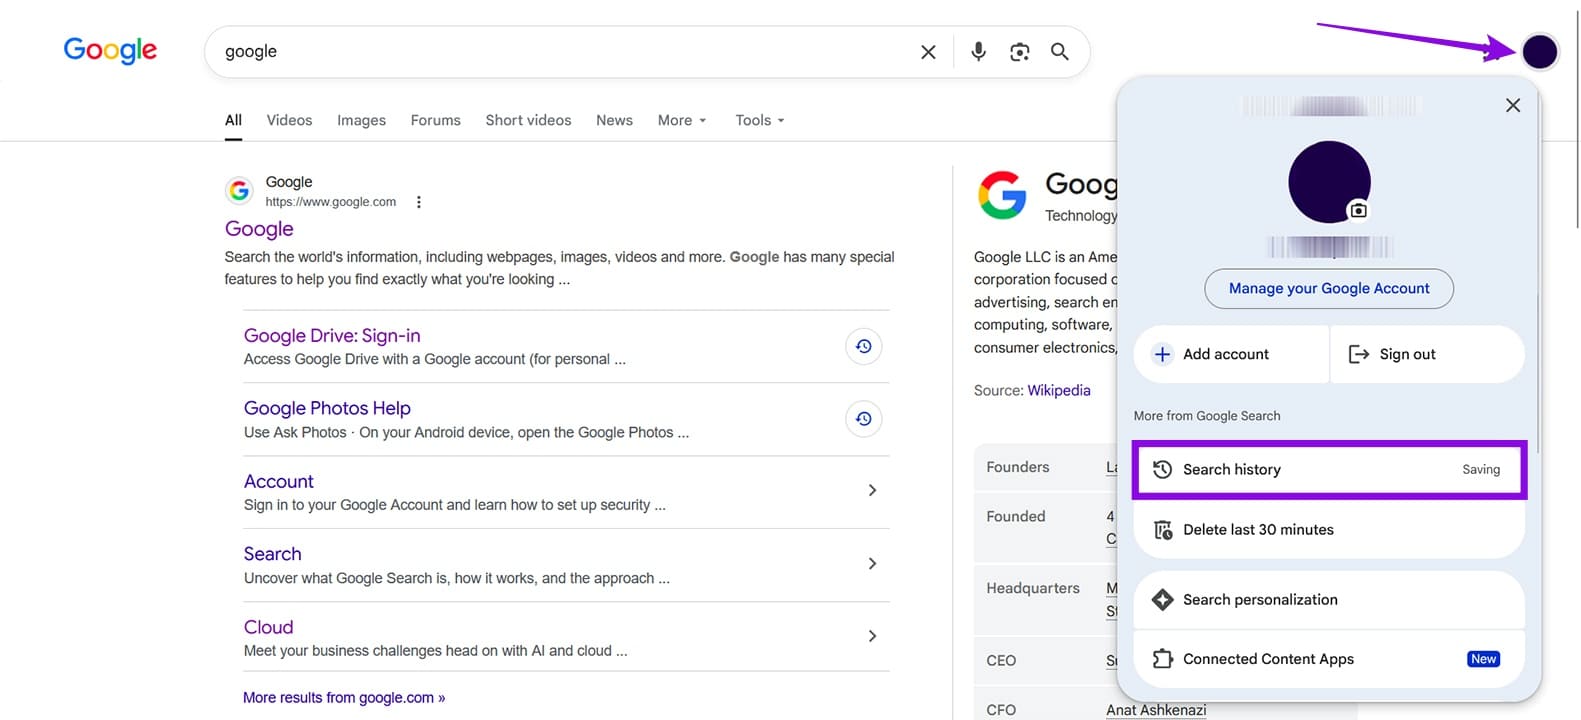The width and height of the screenshot is (1581, 720).
Task: Click the Saving status on Search history
Action: (1481, 470)
